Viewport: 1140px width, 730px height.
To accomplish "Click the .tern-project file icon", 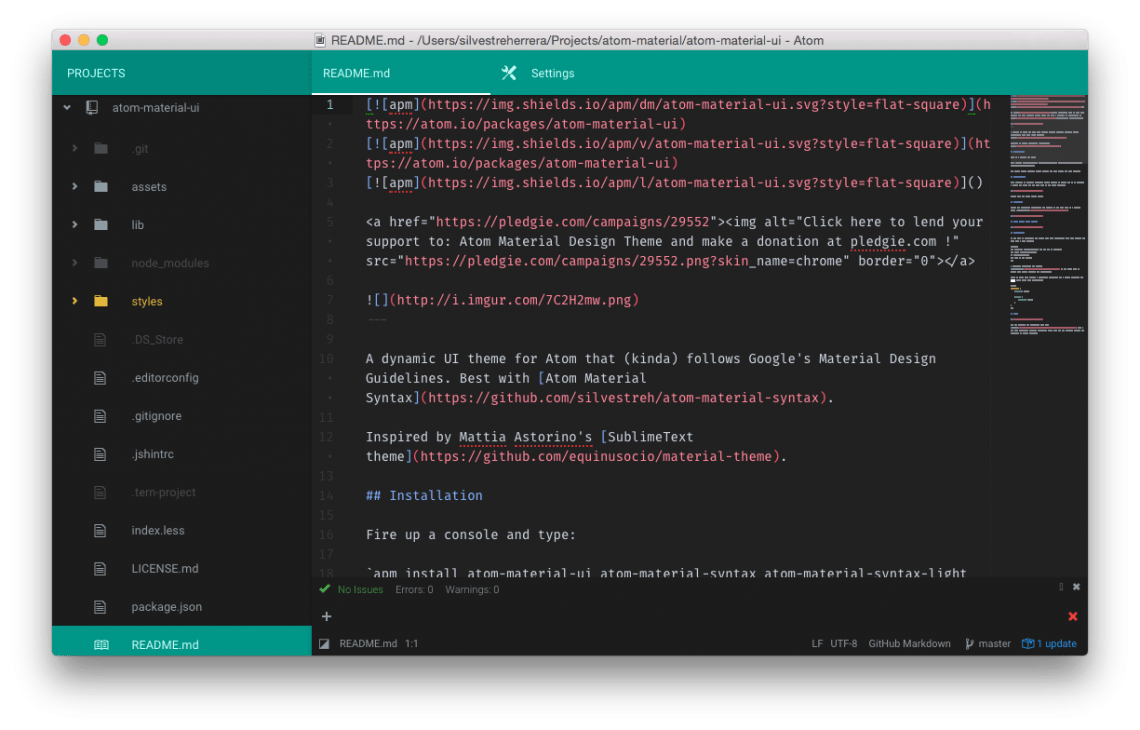I will (x=100, y=492).
